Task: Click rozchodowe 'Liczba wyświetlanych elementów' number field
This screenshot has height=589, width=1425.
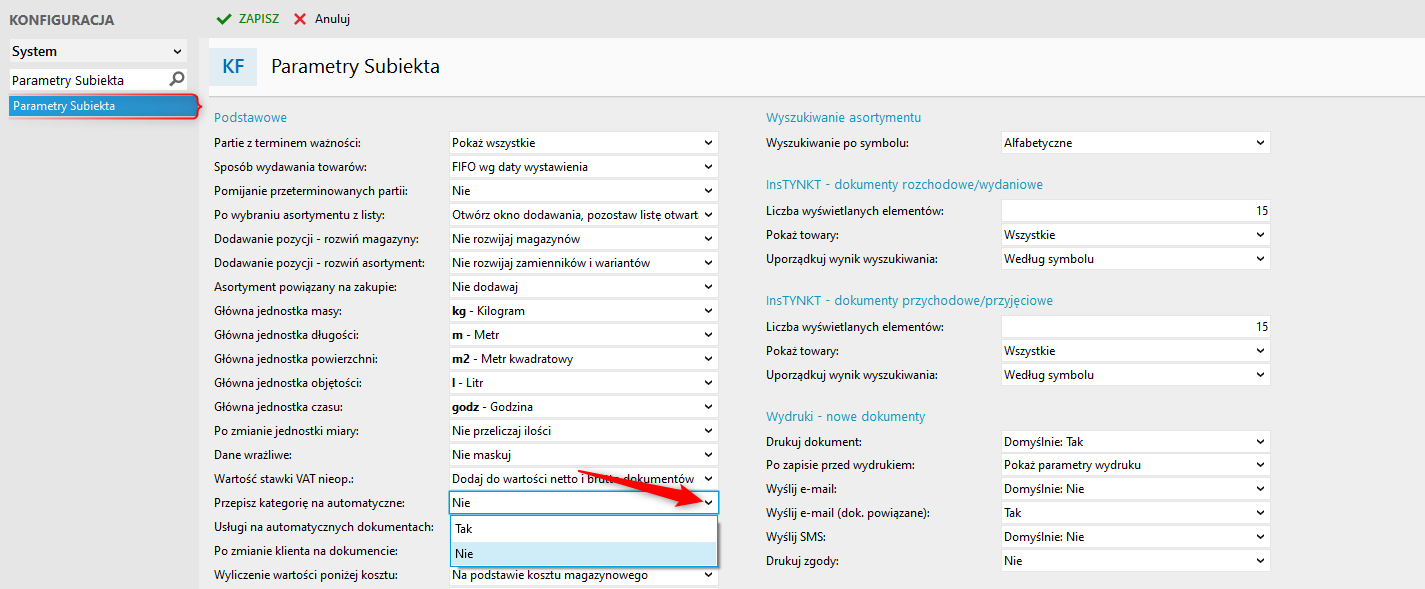Action: [x=1135, y=211]
